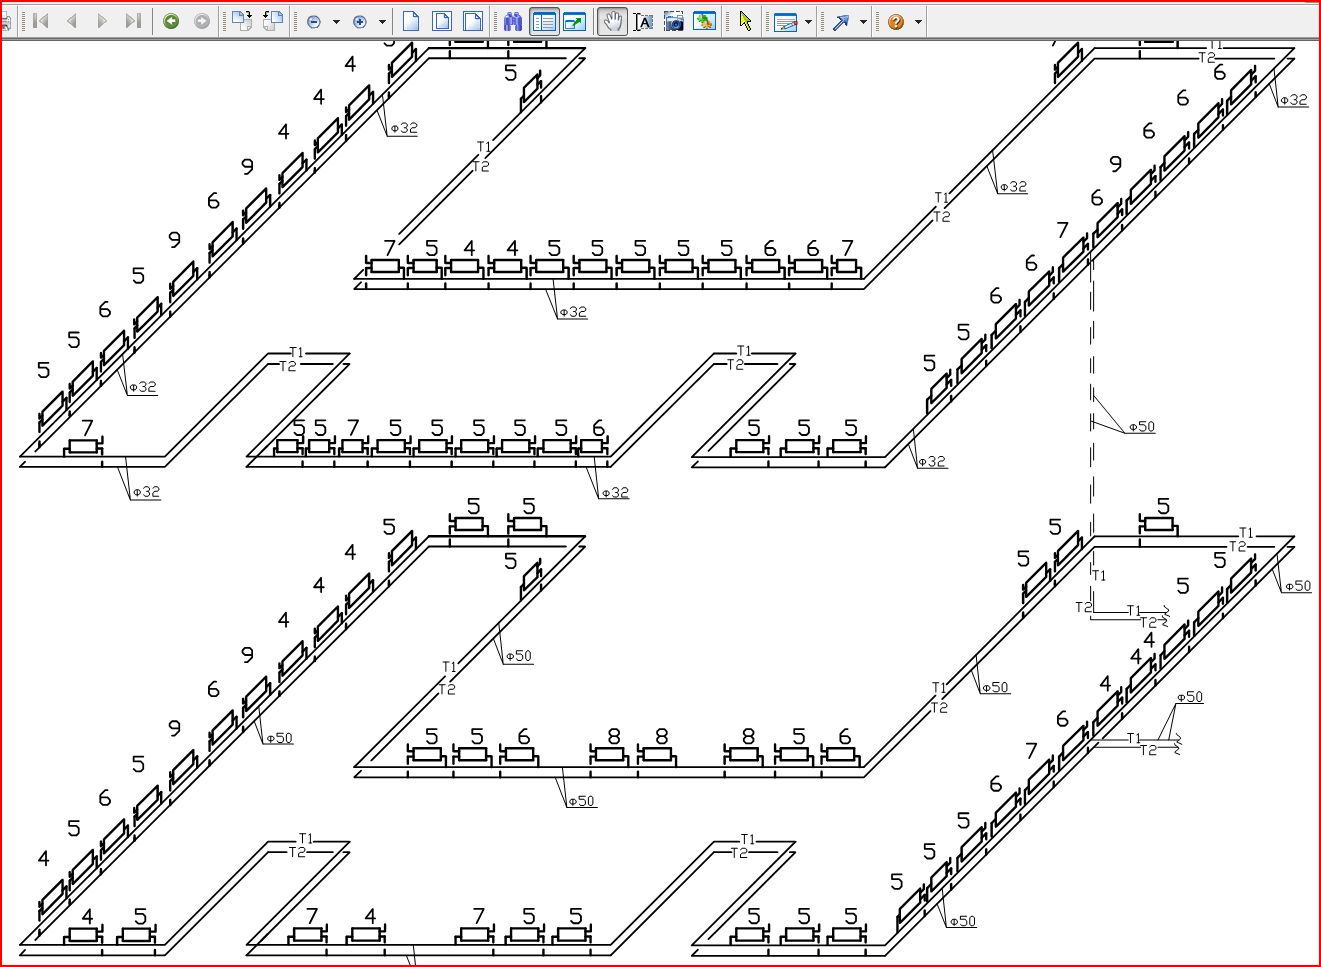
Task: Click the Zoom In plus icon
Action: point(360,21)
